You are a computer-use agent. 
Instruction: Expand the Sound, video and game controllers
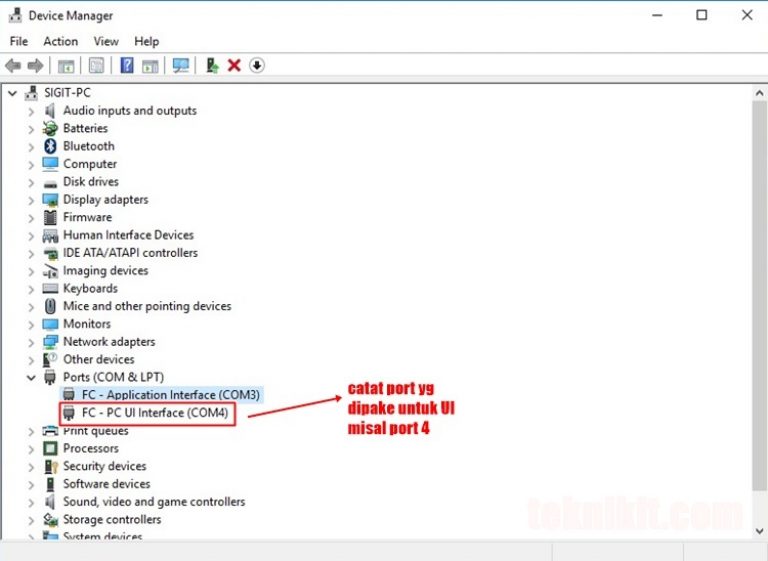[x=31, y=502]
